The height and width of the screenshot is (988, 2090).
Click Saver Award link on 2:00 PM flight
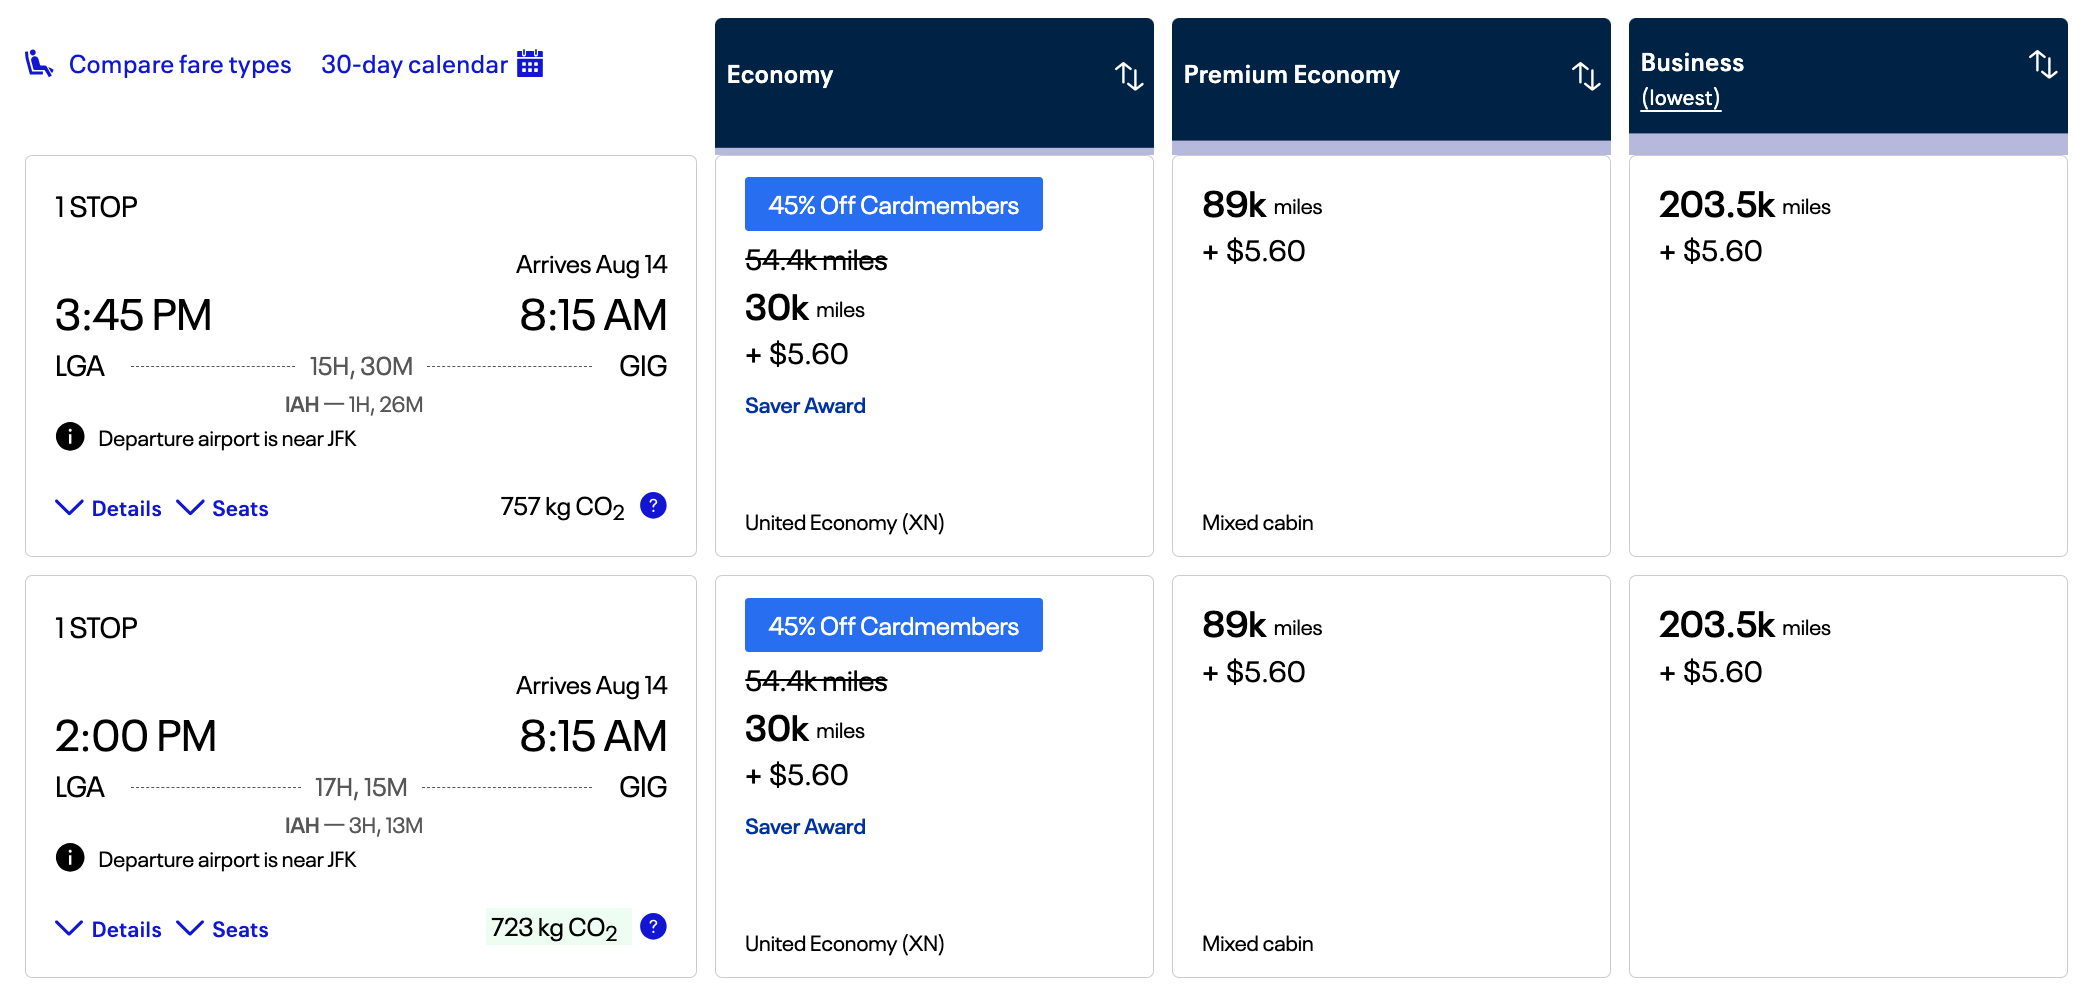[805, 827]
